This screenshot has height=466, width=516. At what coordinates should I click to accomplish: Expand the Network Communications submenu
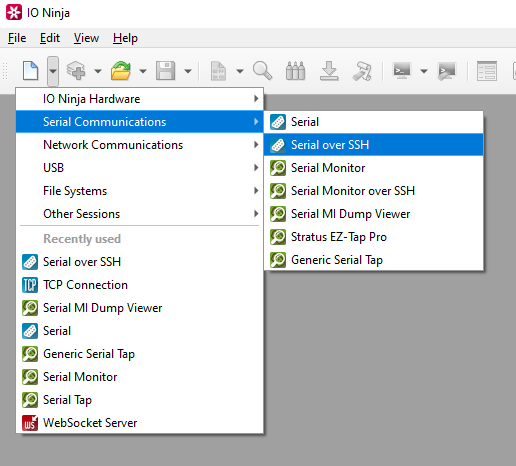coord(140,145)
